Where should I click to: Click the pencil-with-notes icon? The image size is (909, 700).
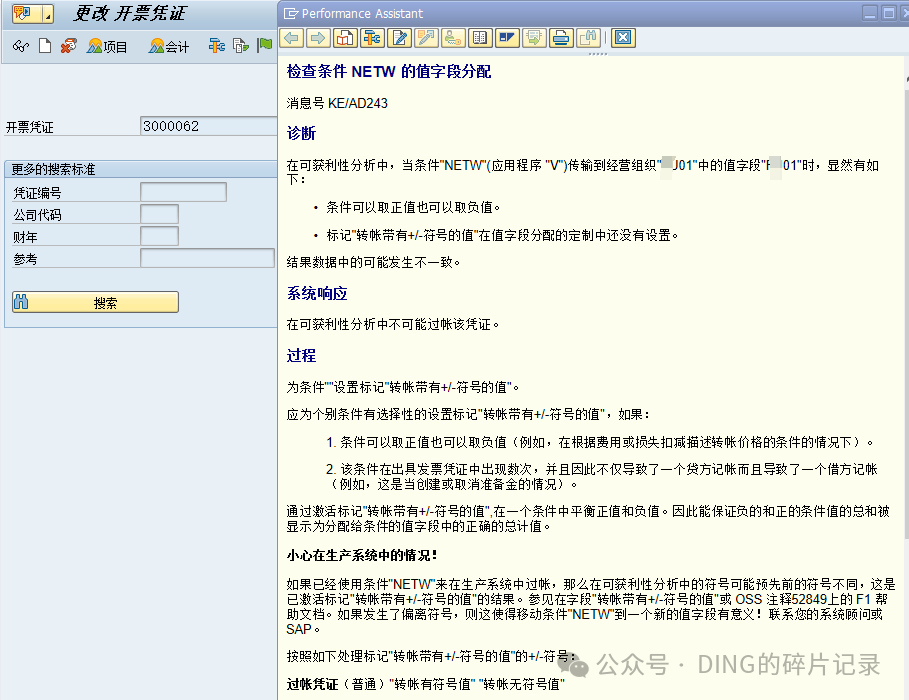pos(426,38)
